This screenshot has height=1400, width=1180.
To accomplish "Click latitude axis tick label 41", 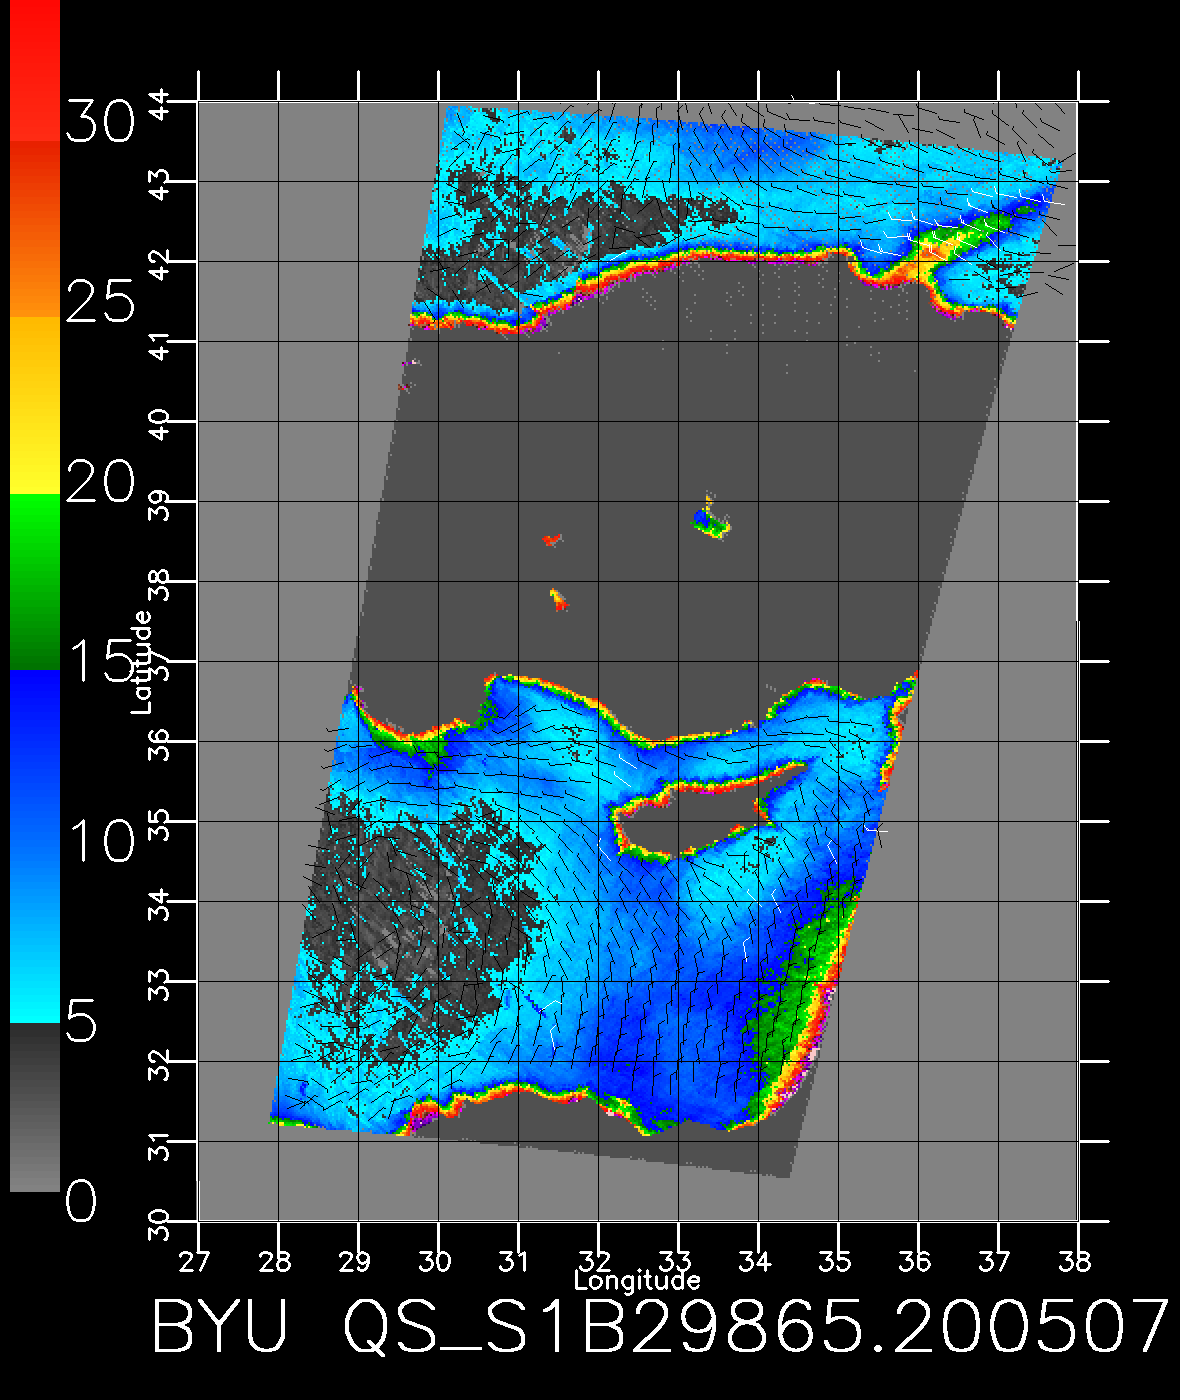I will click(x=160, y=344).
